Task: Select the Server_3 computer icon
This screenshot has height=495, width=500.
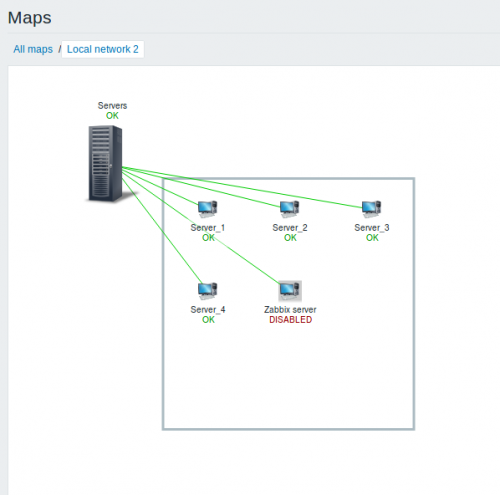Action: [371, 209]
